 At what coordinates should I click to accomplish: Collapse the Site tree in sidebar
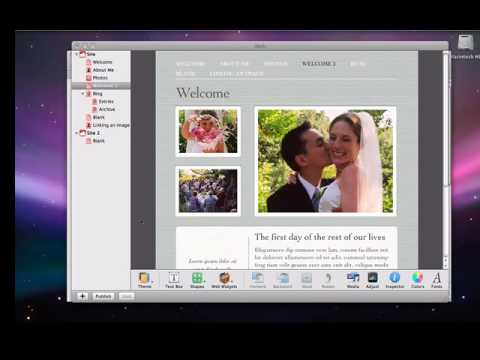tap(76, 54)
